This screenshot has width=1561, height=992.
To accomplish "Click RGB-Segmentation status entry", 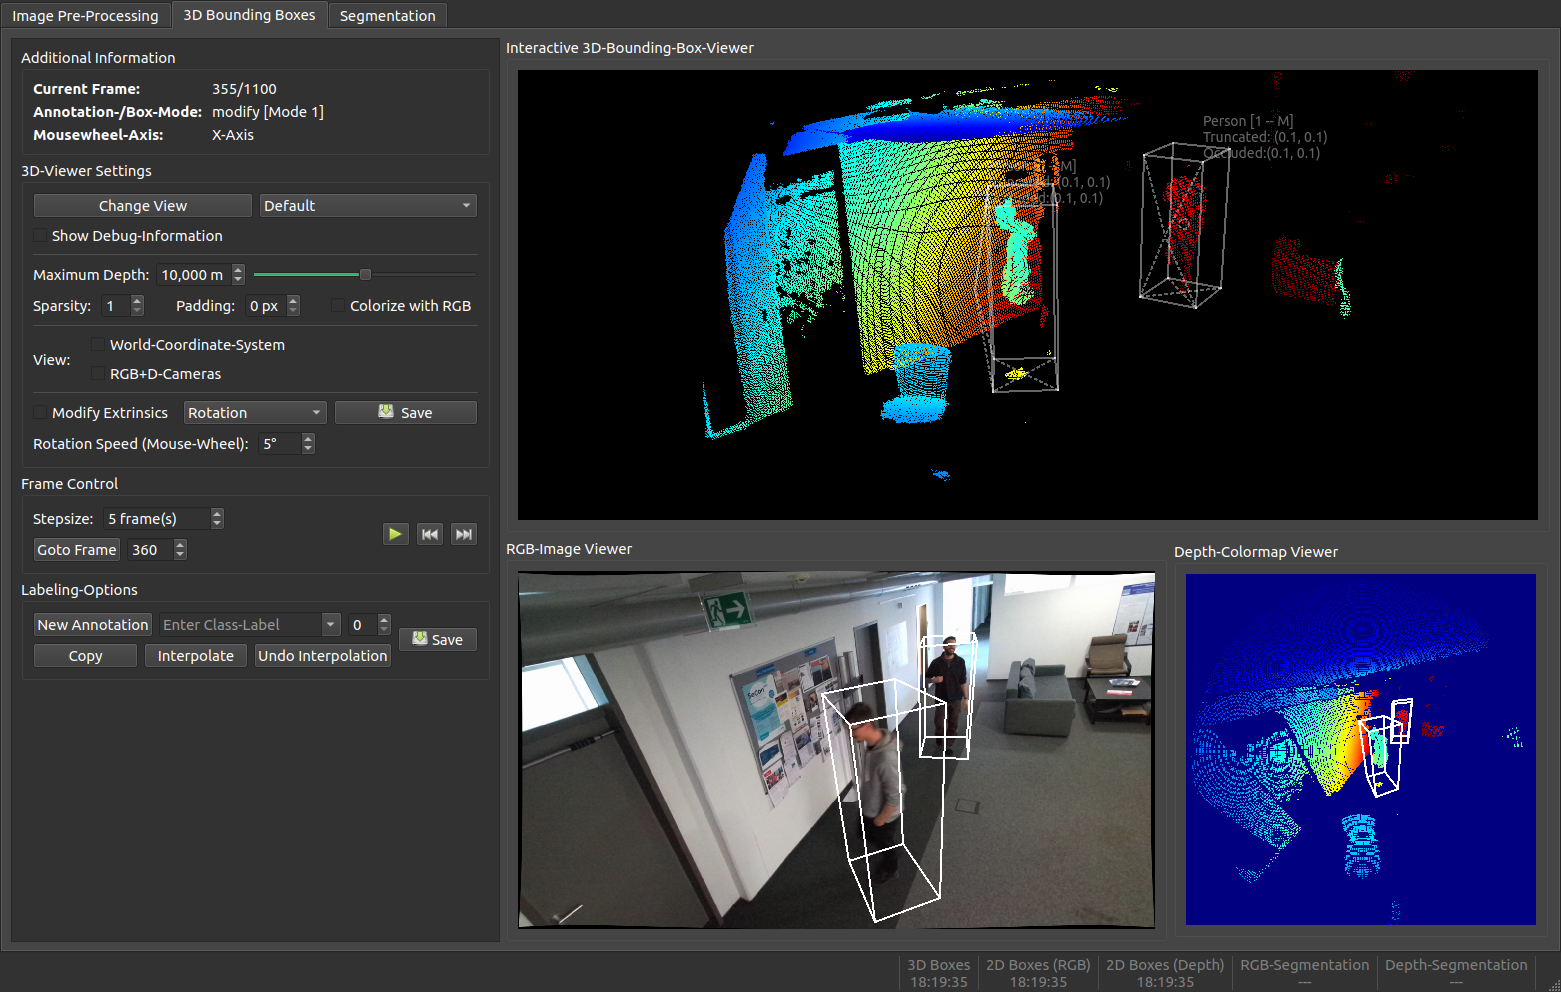I will click(x=1304, y=973).
